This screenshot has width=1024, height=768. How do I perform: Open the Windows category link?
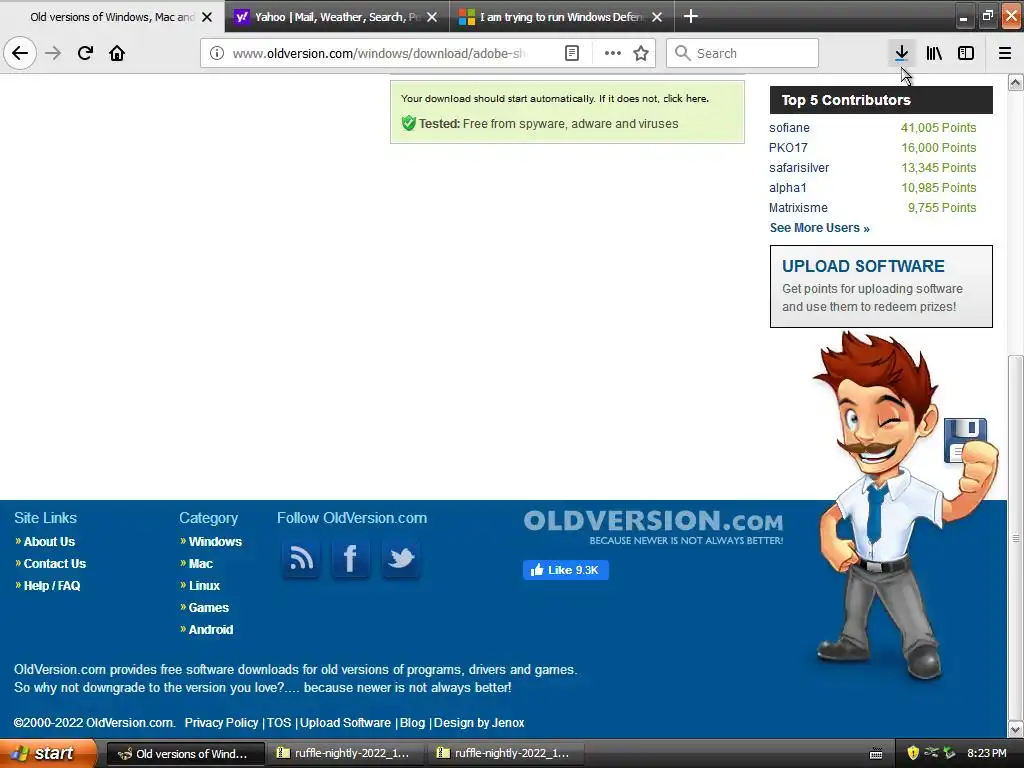(215, 542)
